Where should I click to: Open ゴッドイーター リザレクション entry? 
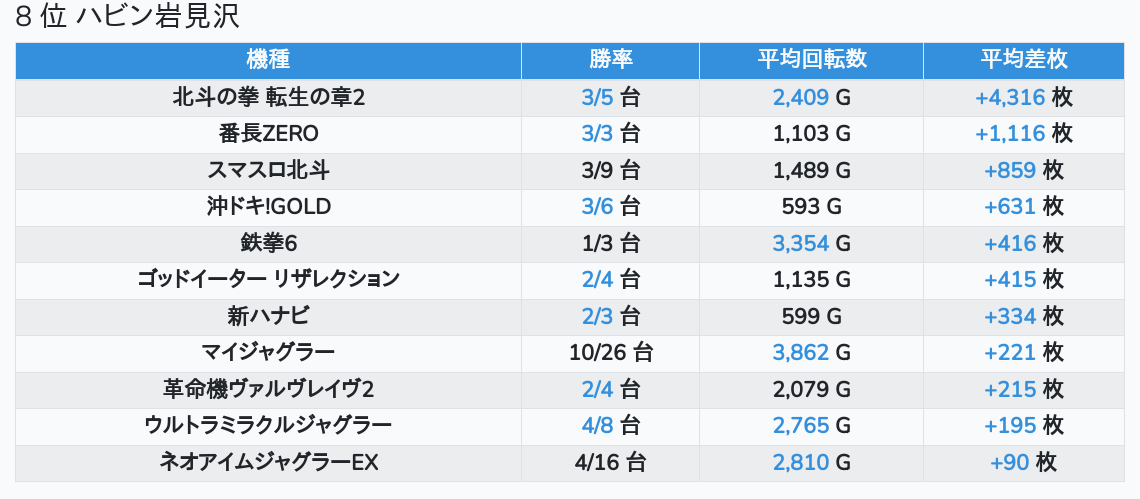coord(268,279)
